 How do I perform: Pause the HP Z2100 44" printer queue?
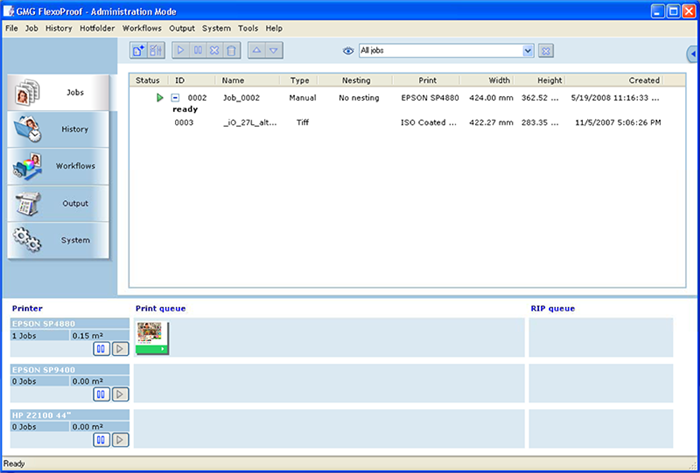pyautogui.click(x=102, y=439)
